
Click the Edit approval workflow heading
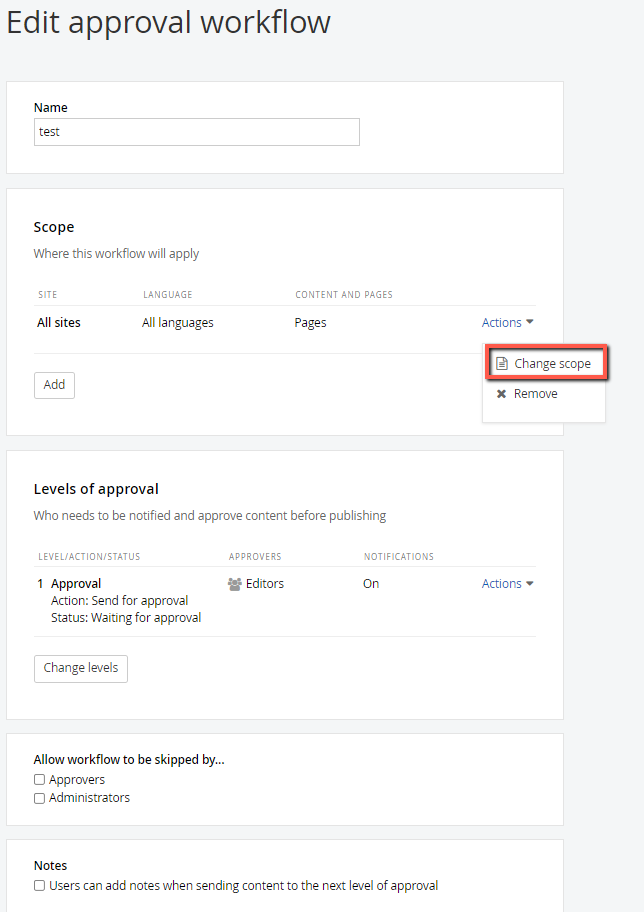[169, 23]
